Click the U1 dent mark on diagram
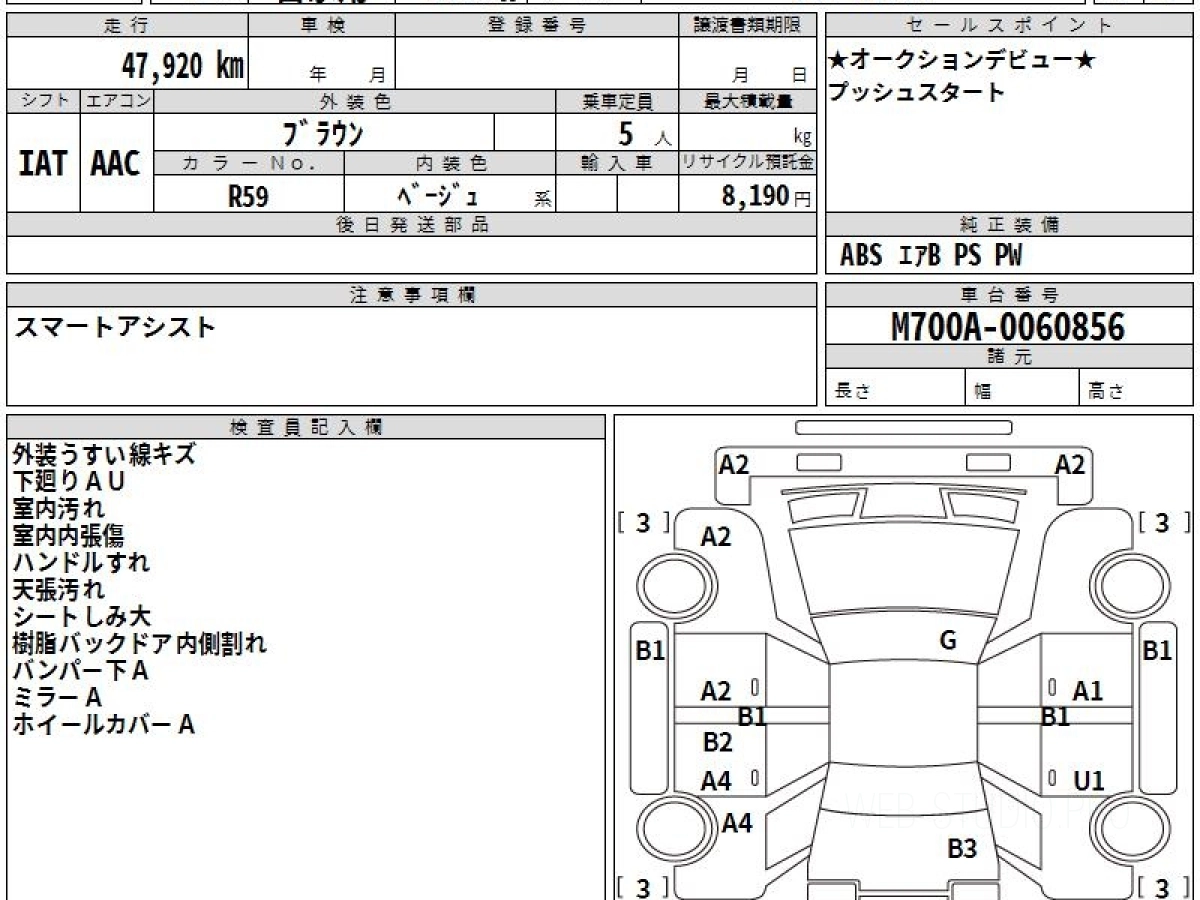The image size is (1200, 900). [1089, 781]
